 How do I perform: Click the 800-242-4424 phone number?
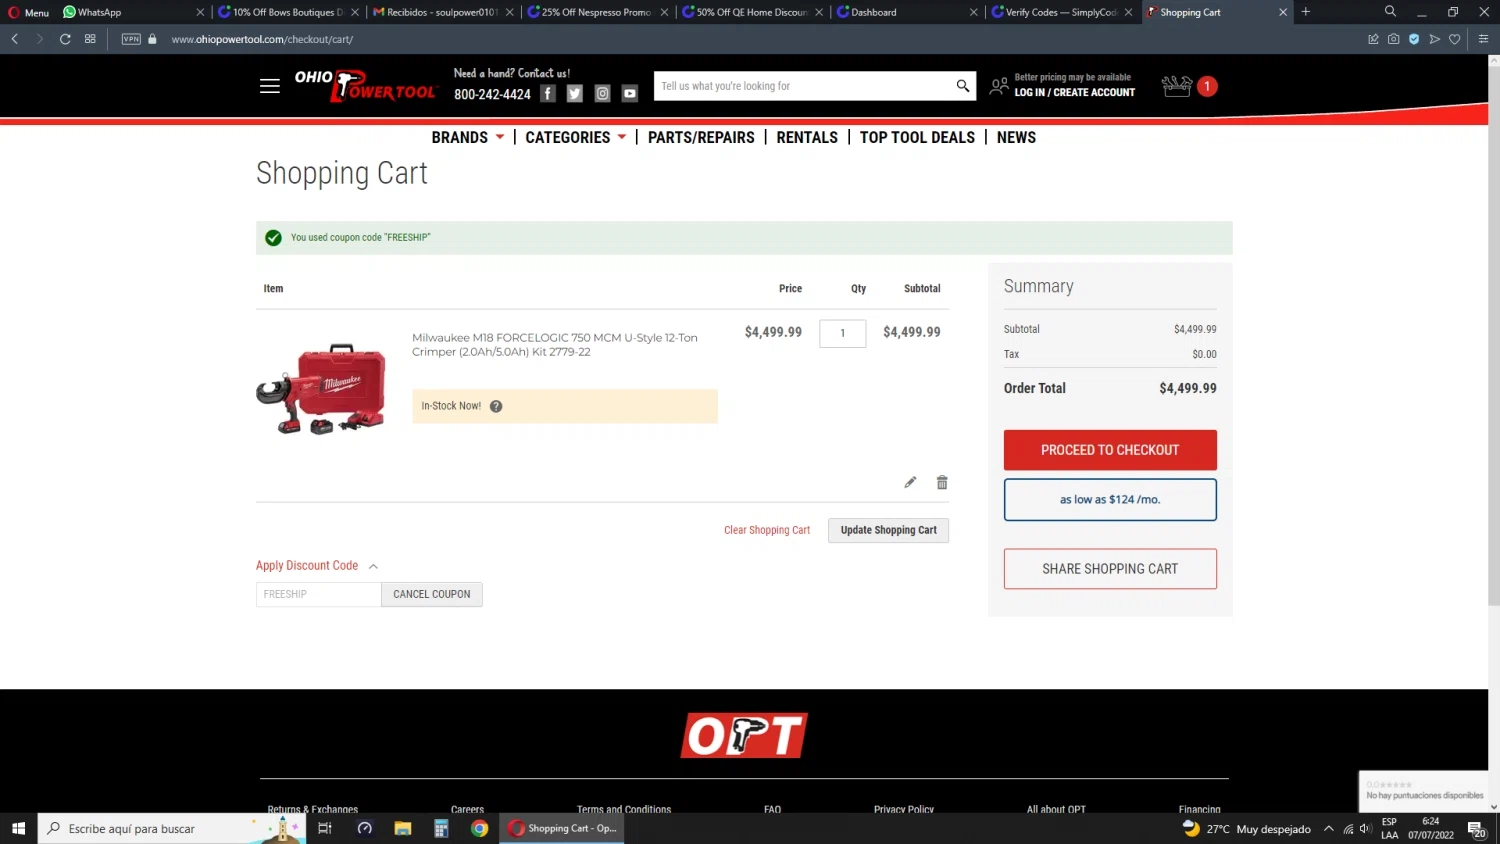(x=492, y=94)
